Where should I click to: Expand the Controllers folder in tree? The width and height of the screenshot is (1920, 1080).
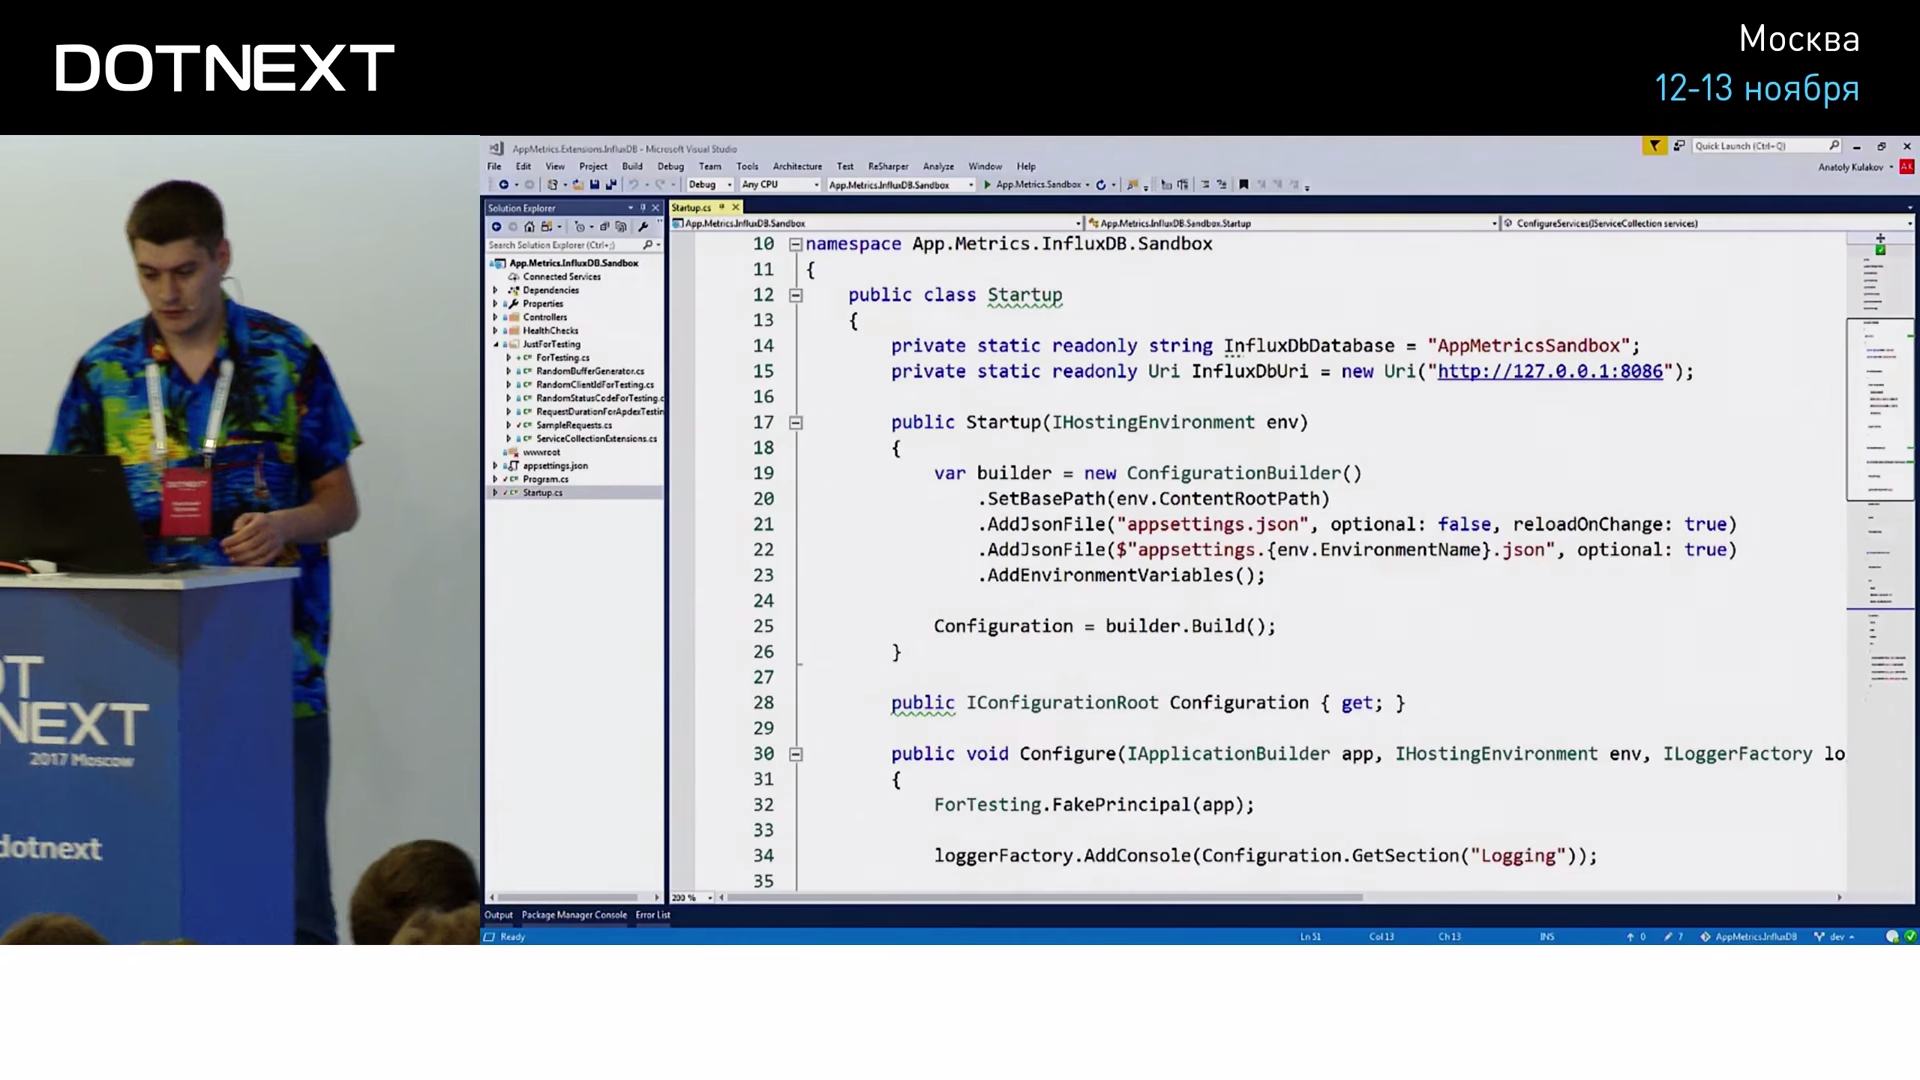point(495,317)
